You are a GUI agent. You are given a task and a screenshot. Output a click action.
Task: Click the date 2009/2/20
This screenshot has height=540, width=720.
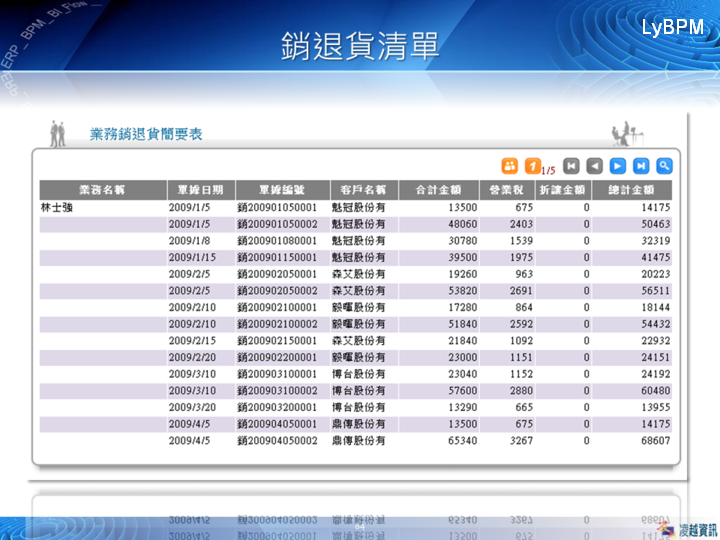192,357
